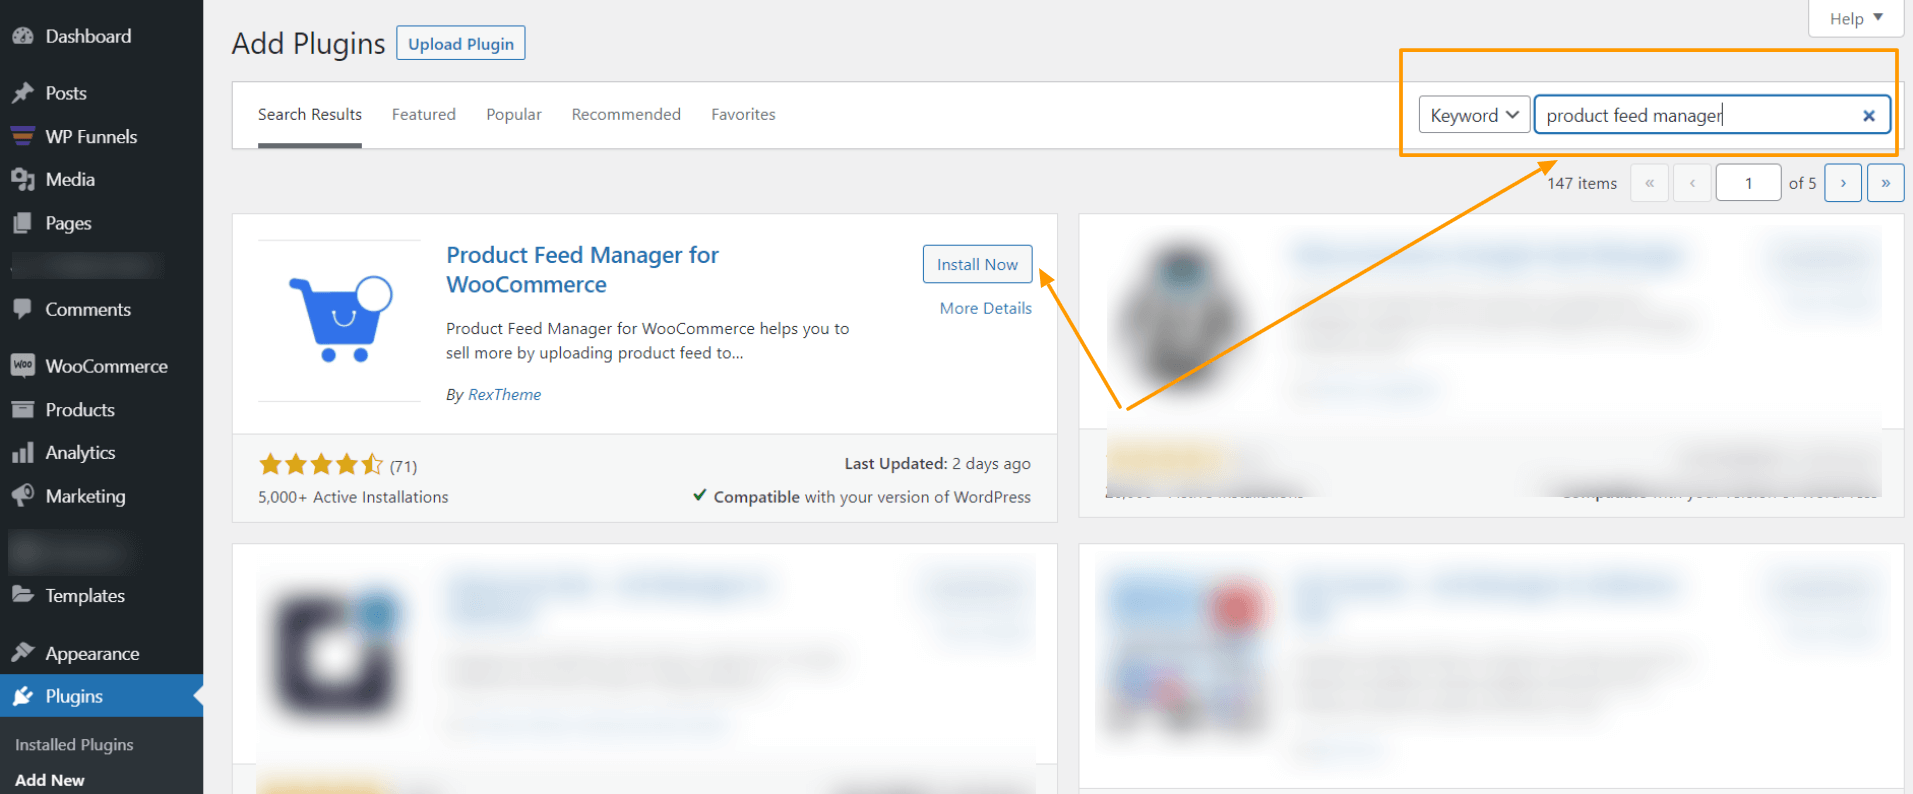Viewport: 1913px width, 794px height.
Task: Open the Keyword search type dropdown
Action: tap(1474, 115)
